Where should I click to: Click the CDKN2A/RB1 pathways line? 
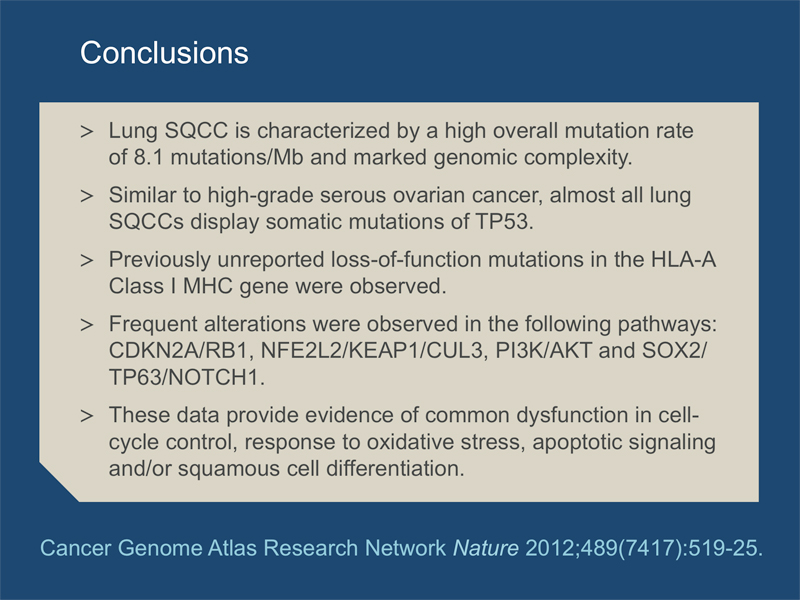coord(408,351)
